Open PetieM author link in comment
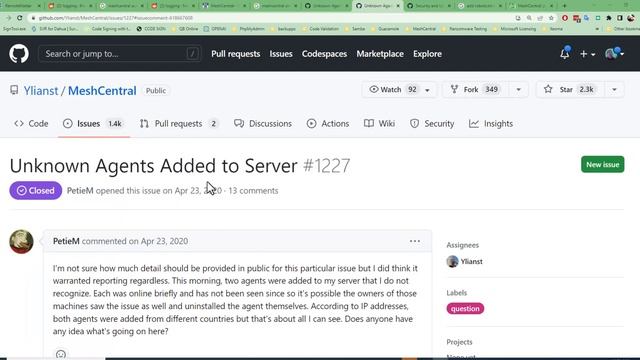The width and height of the screenshot is (640, 360). click(66, 241)
